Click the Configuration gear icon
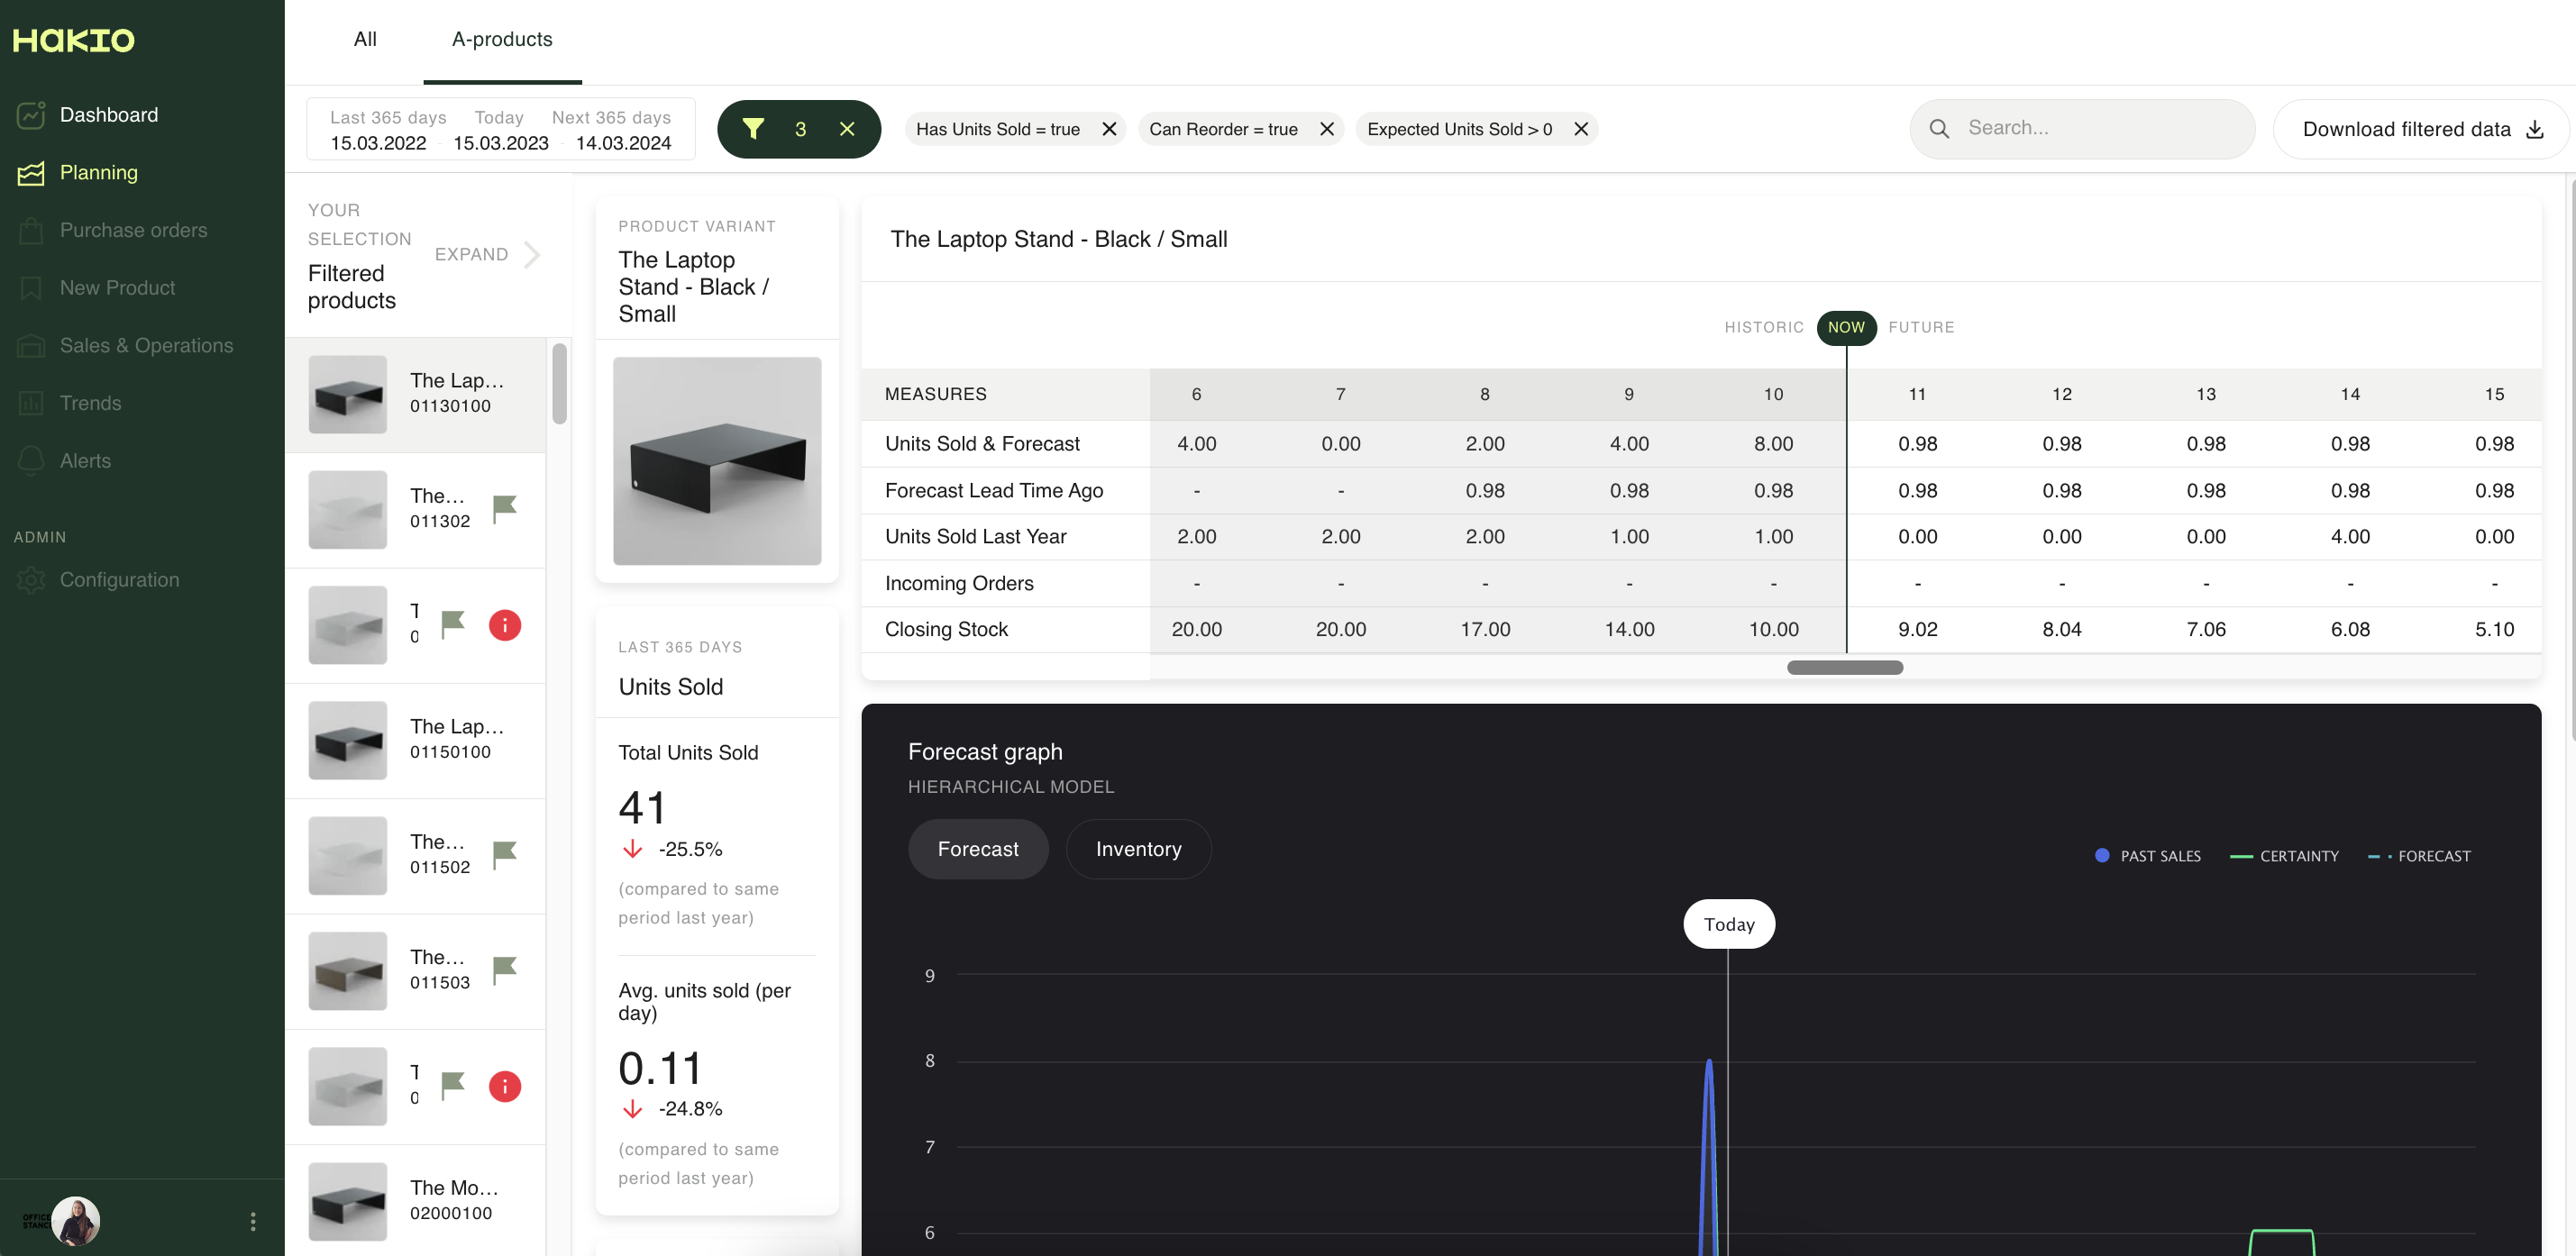The width and height of the screenshot is (2576, 1256). [31, 580]
